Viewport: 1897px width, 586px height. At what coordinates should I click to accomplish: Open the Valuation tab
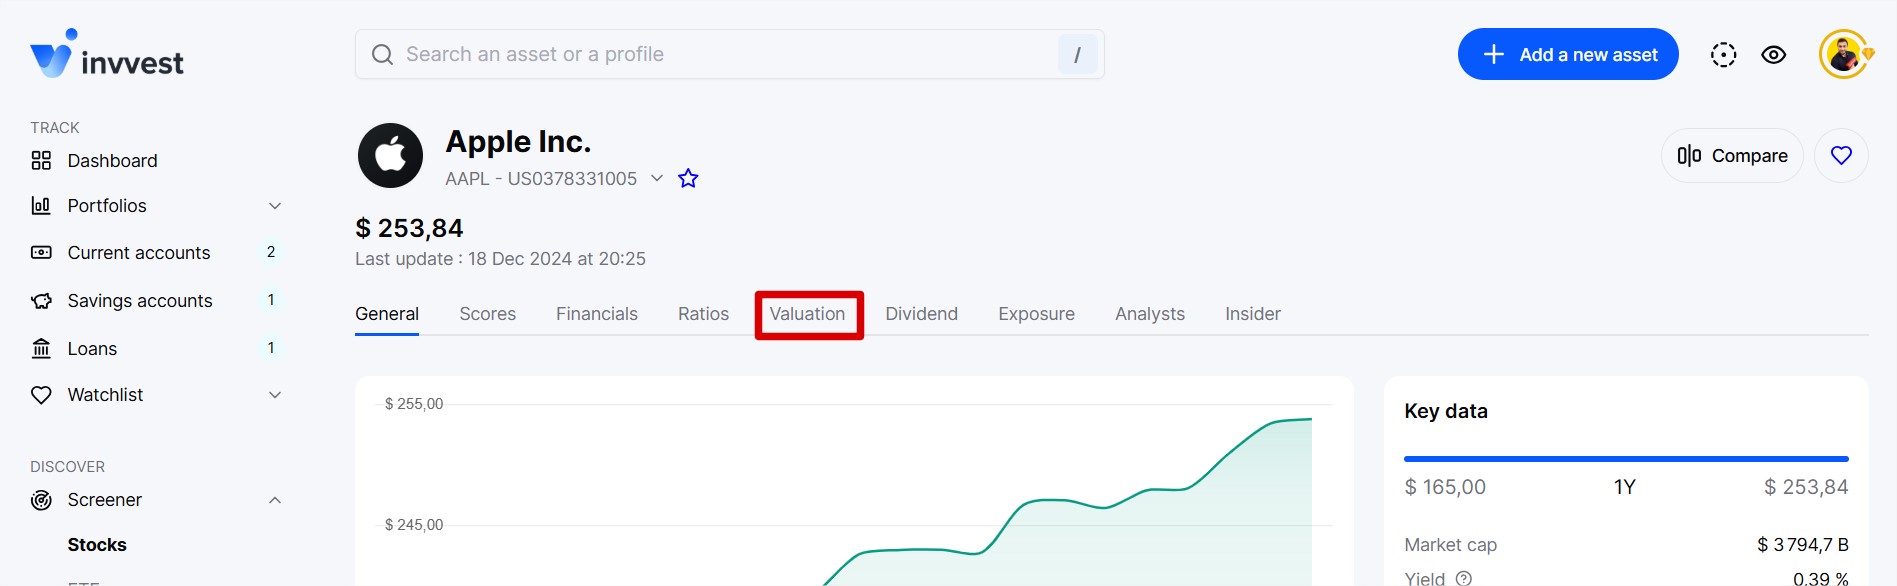[x=808, y=314]
